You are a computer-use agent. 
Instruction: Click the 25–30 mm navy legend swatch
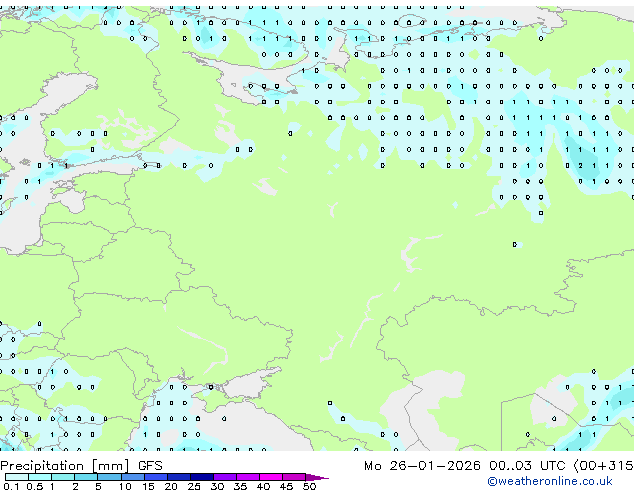coord(202,477)
